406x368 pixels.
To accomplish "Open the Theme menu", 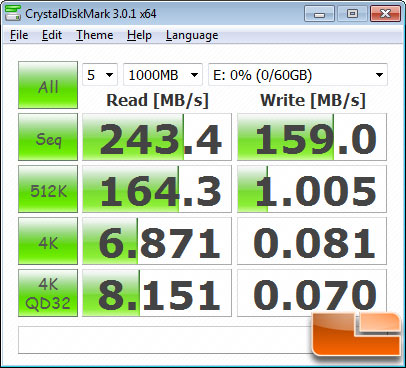I will [x=95, y=35].
